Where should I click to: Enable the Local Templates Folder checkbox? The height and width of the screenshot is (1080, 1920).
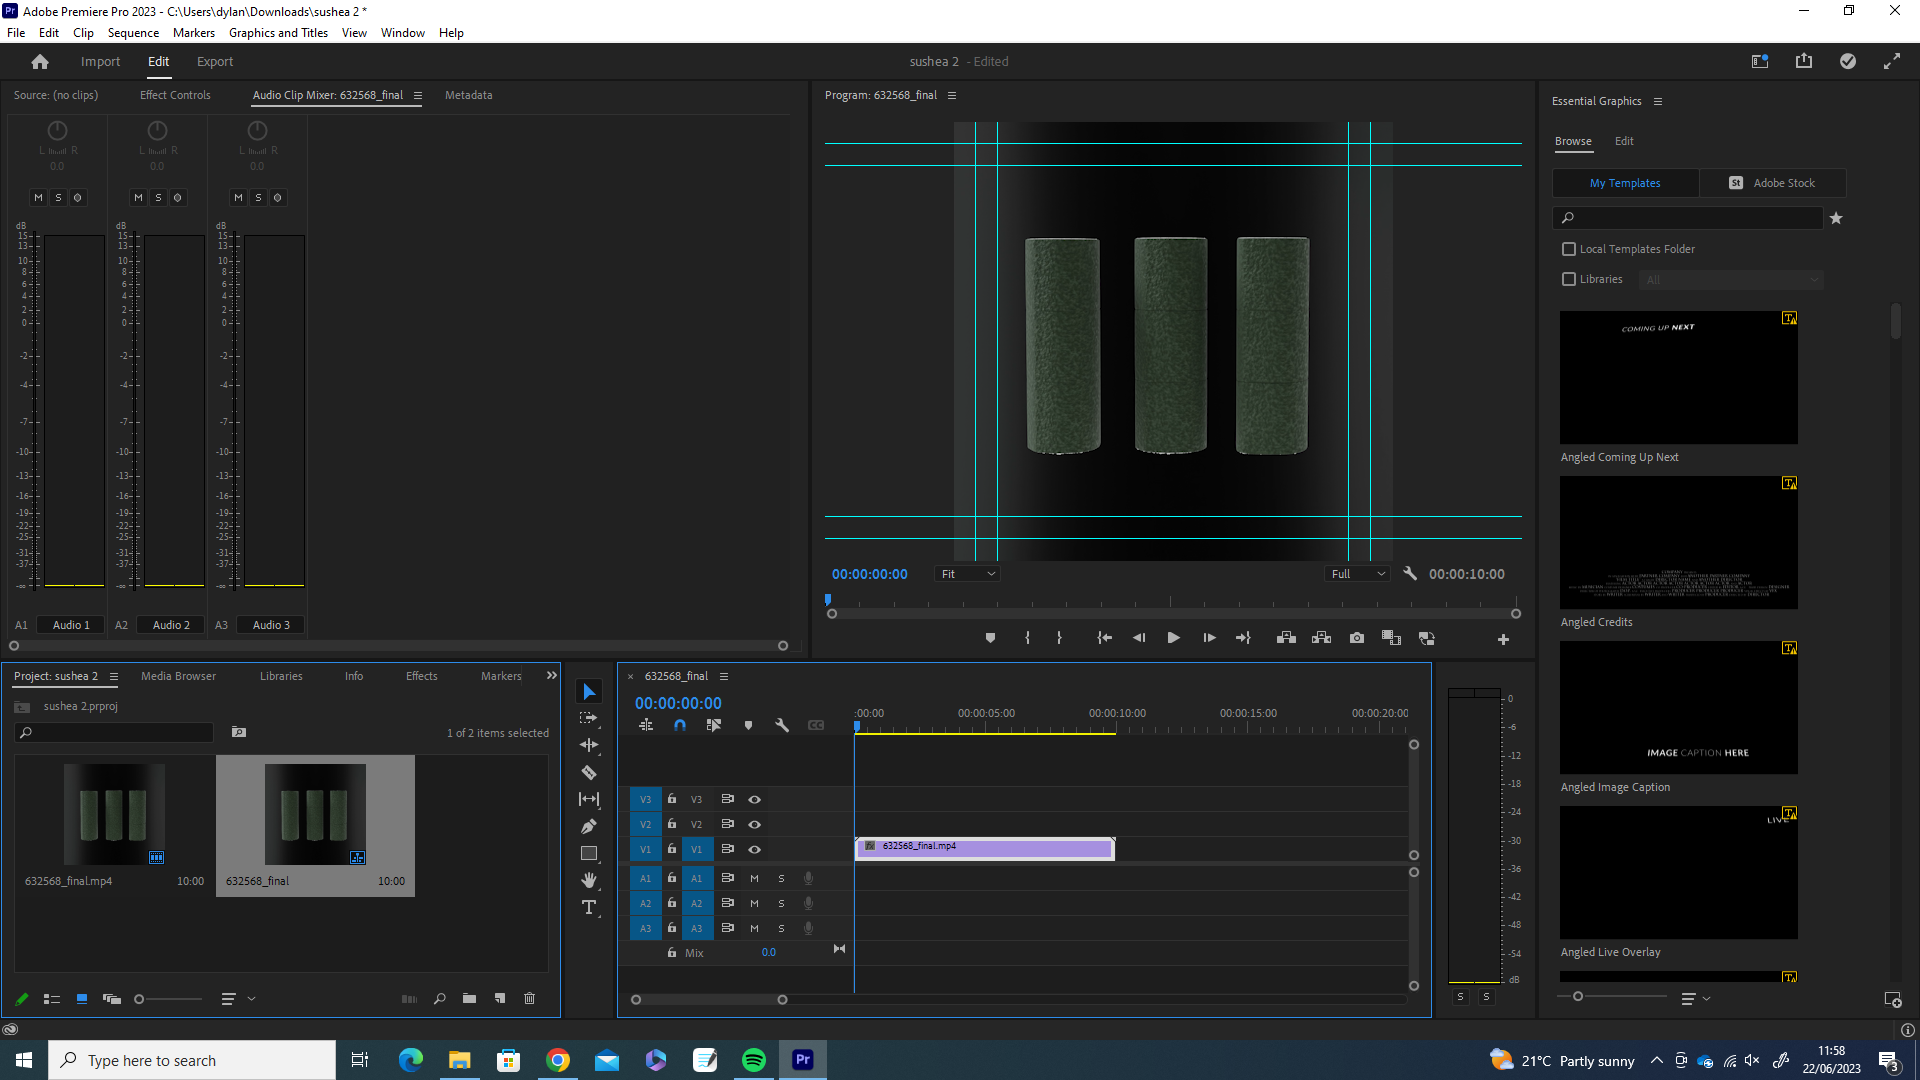tap(1568, 248)
